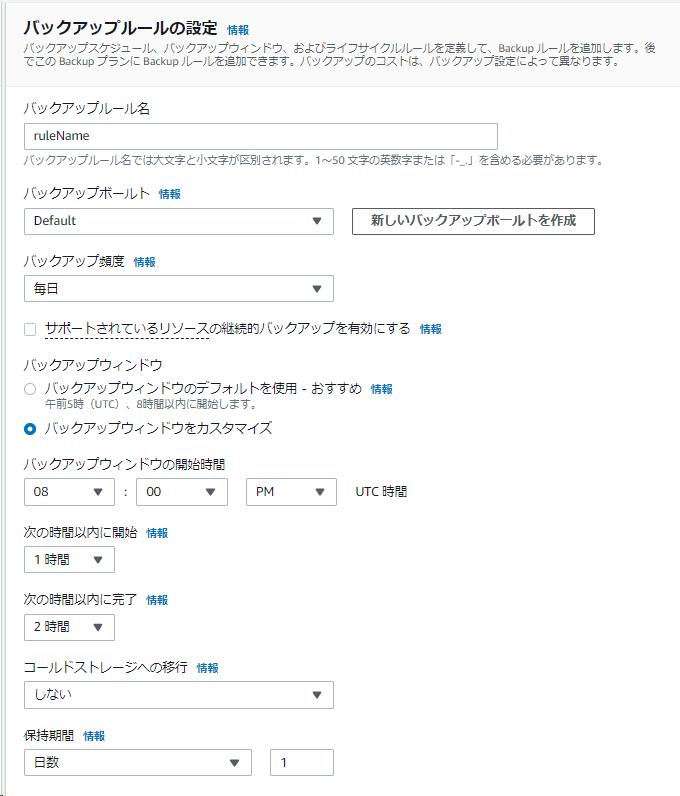Open the バックアップ頻度 毎日 dropdown

[x=178, y=289]
